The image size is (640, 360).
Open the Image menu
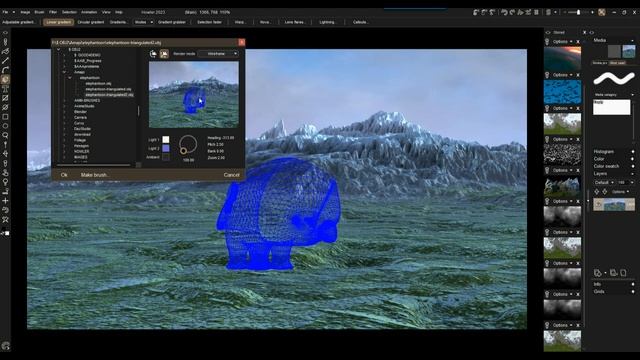[x=25, y=12]
